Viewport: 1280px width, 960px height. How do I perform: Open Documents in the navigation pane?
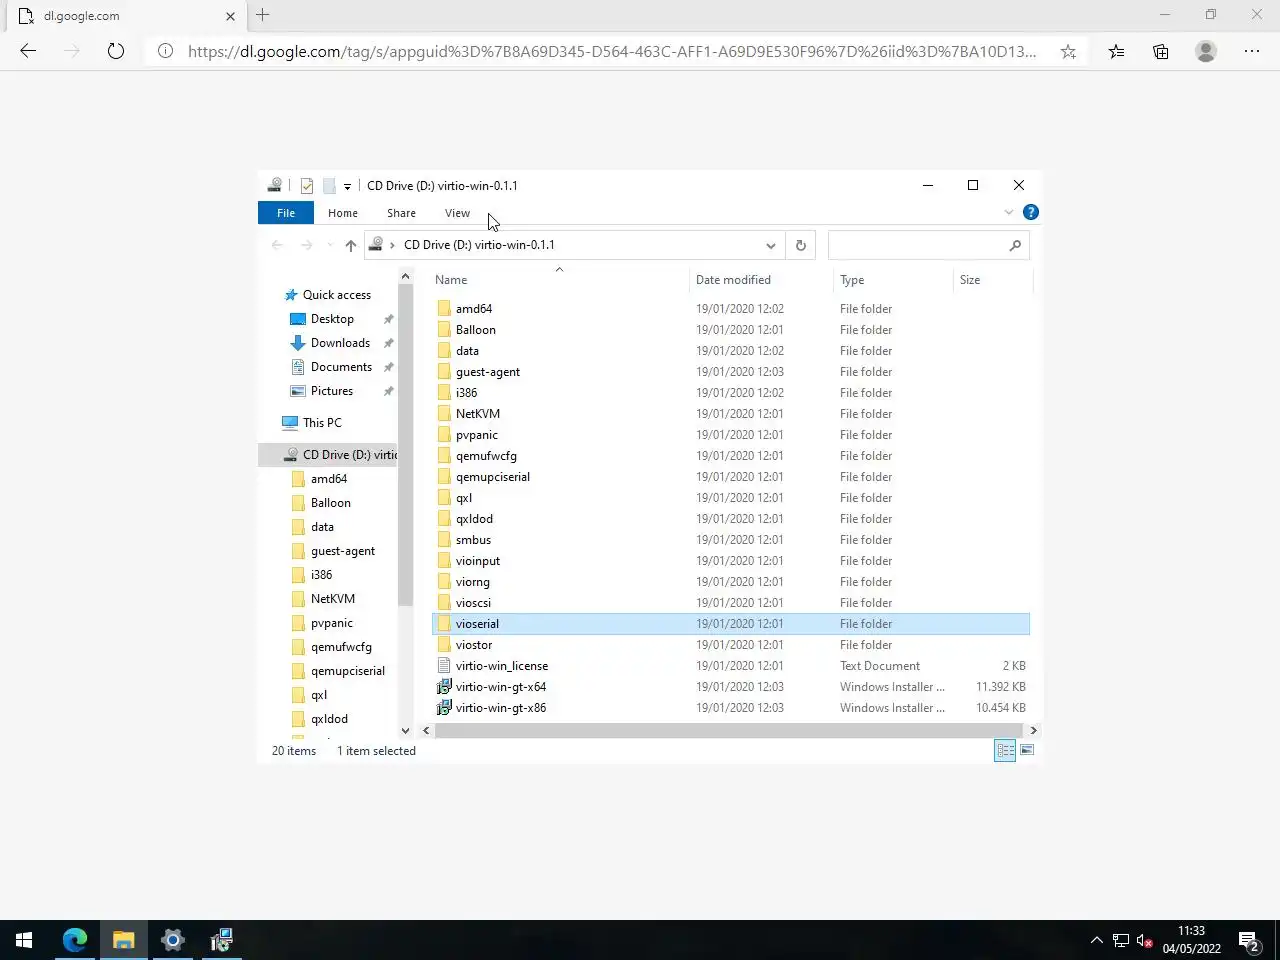(341, 367)
